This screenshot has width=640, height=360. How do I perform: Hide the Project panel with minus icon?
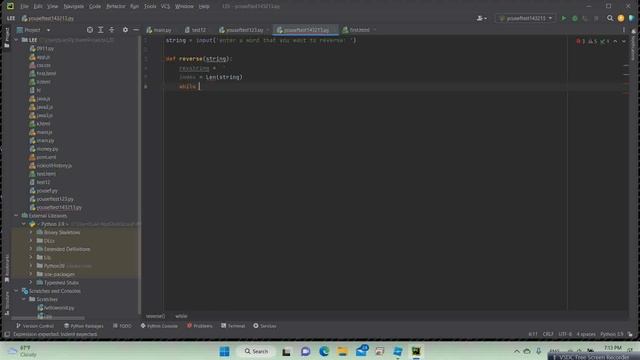tap(136, 30)
